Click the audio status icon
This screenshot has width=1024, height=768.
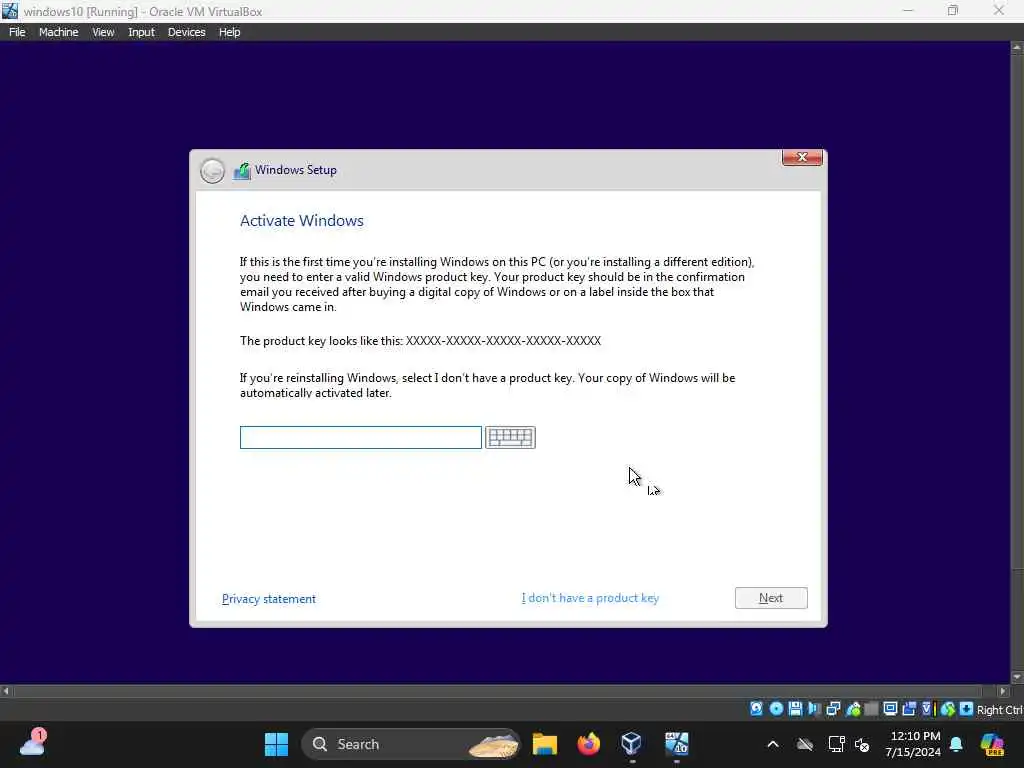coord(815,709)
